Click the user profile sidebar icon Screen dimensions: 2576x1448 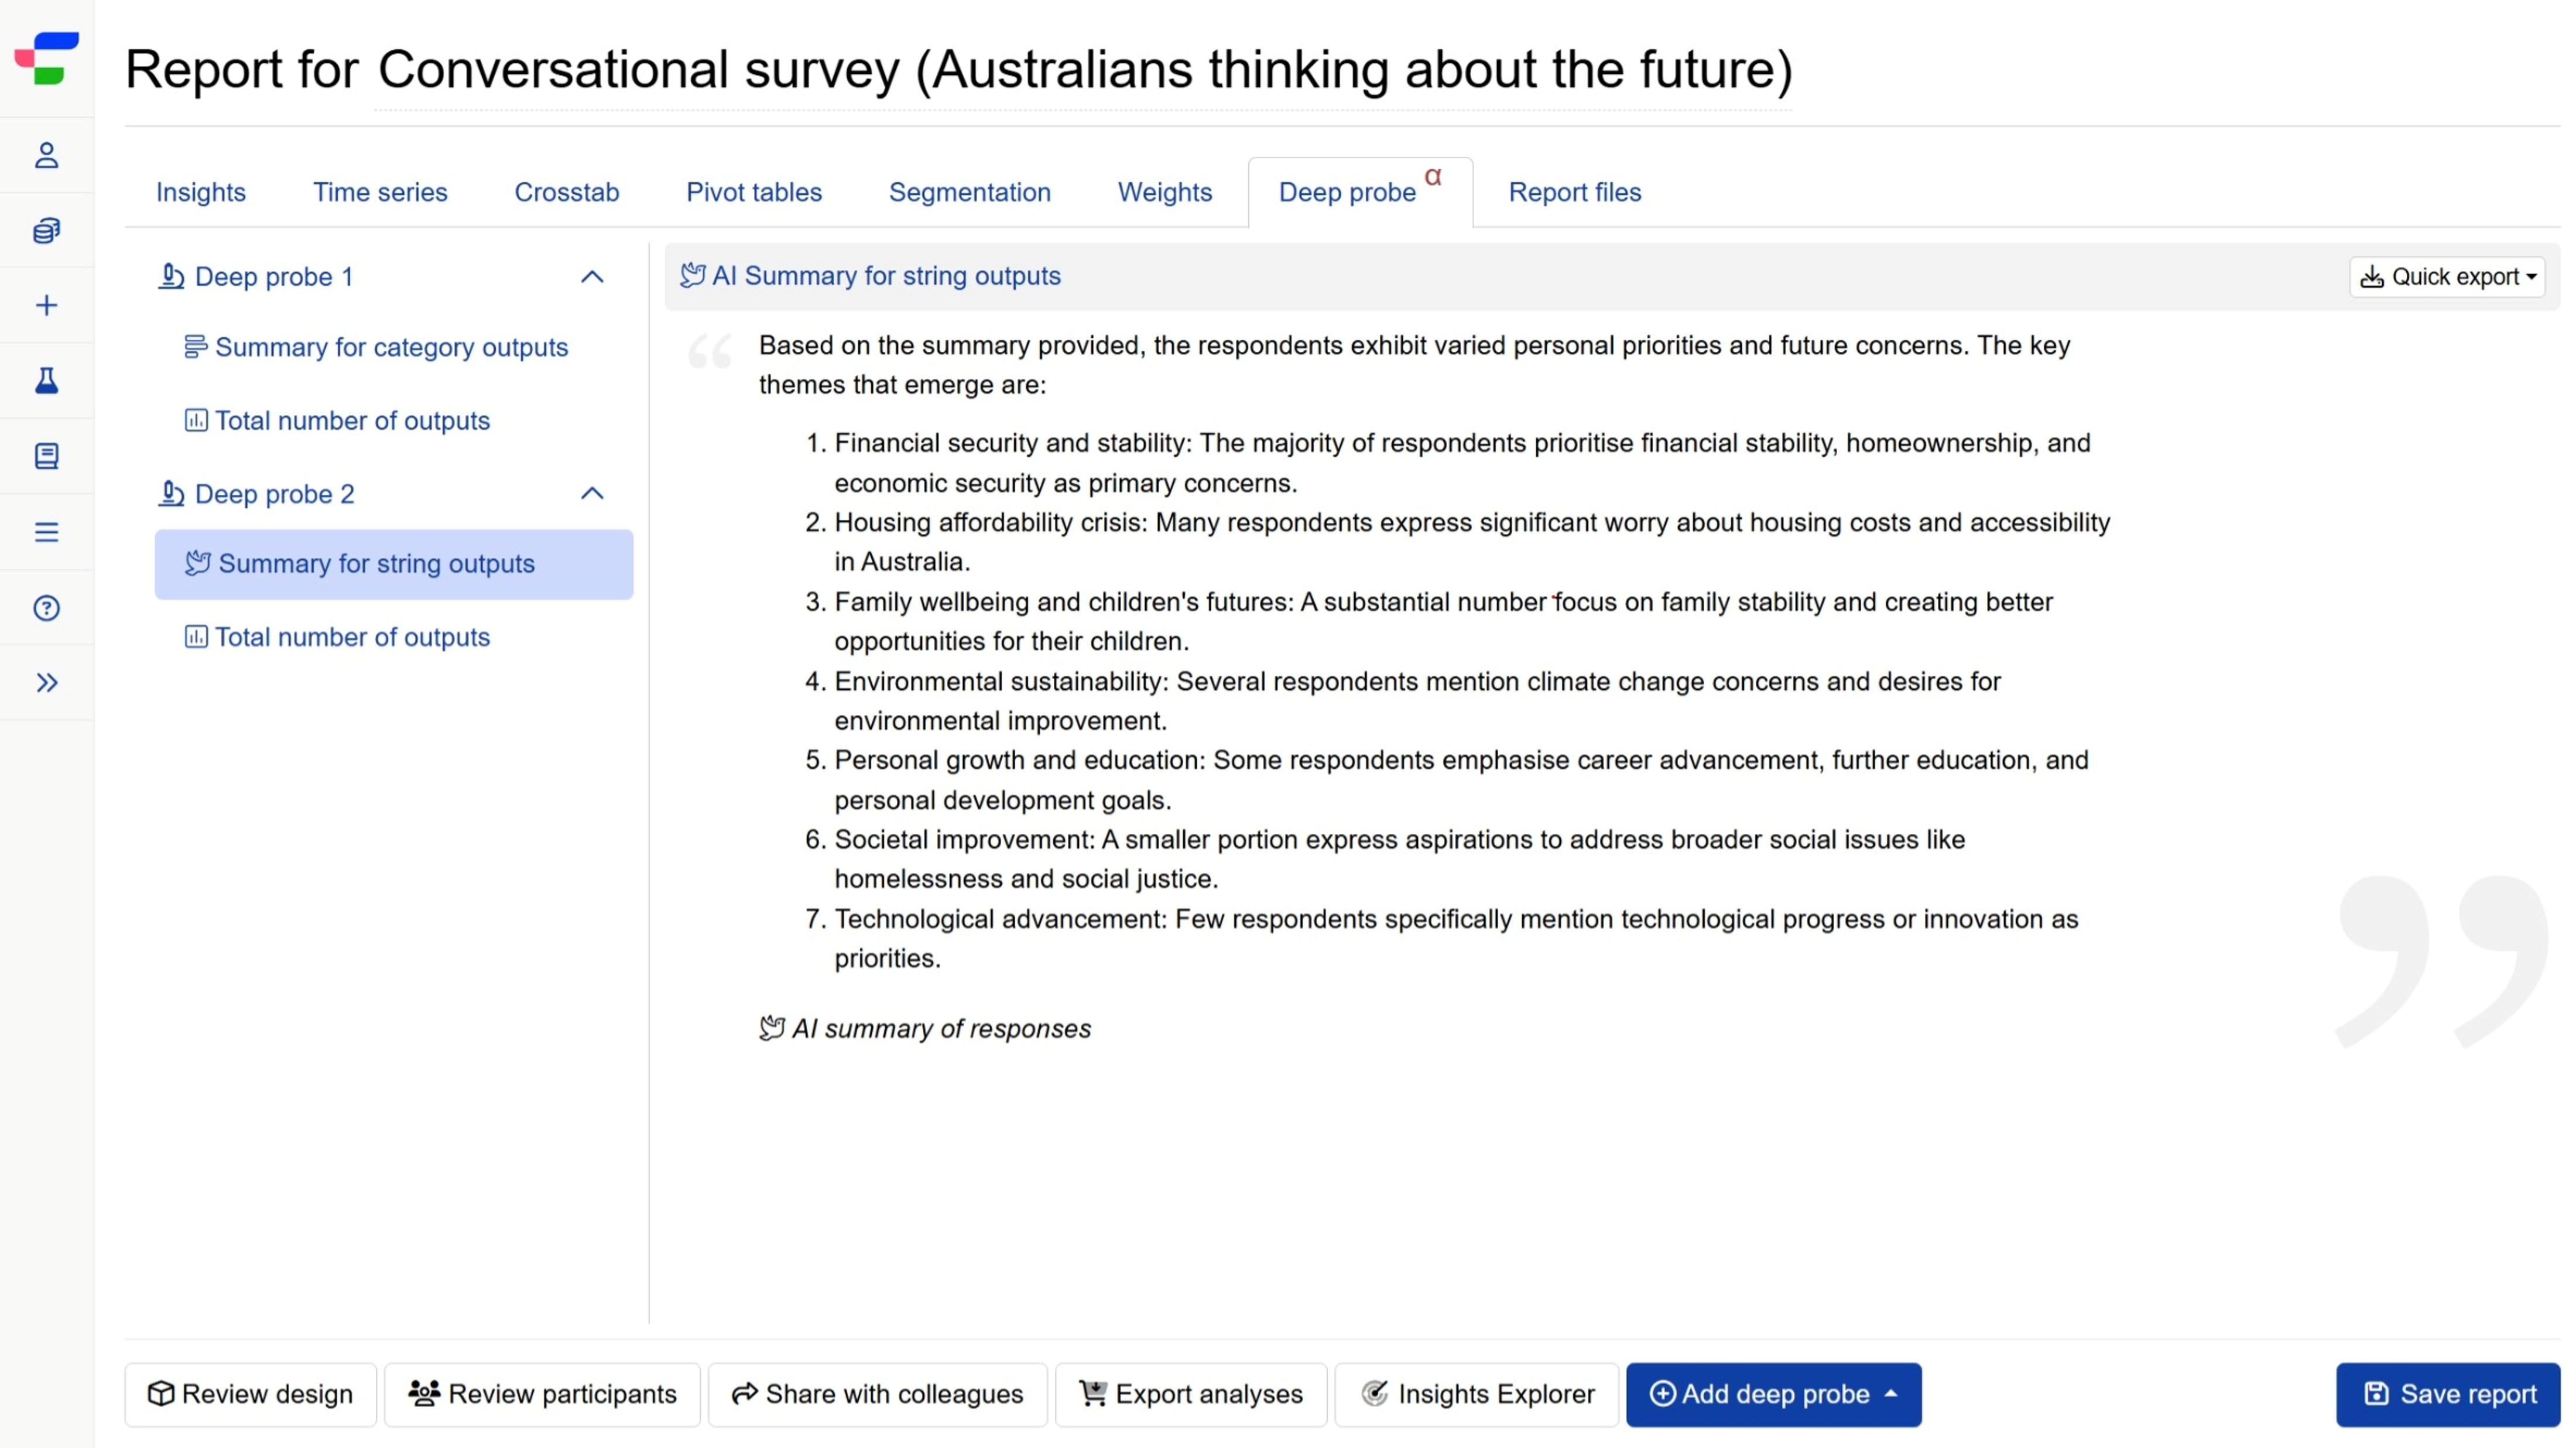(x=46, y=155)
